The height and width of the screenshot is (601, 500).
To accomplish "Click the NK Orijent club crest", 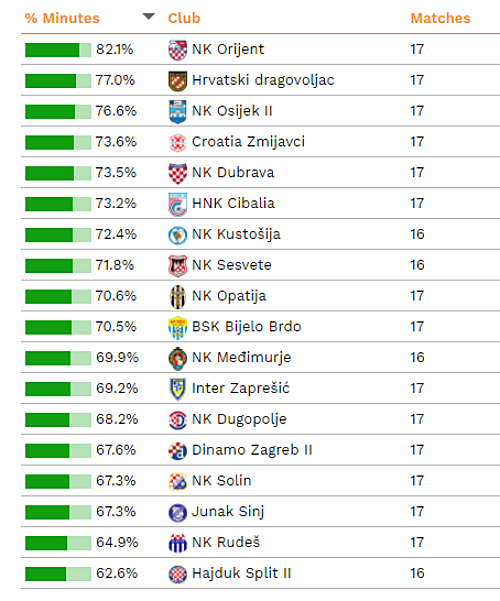I will 178,50.
